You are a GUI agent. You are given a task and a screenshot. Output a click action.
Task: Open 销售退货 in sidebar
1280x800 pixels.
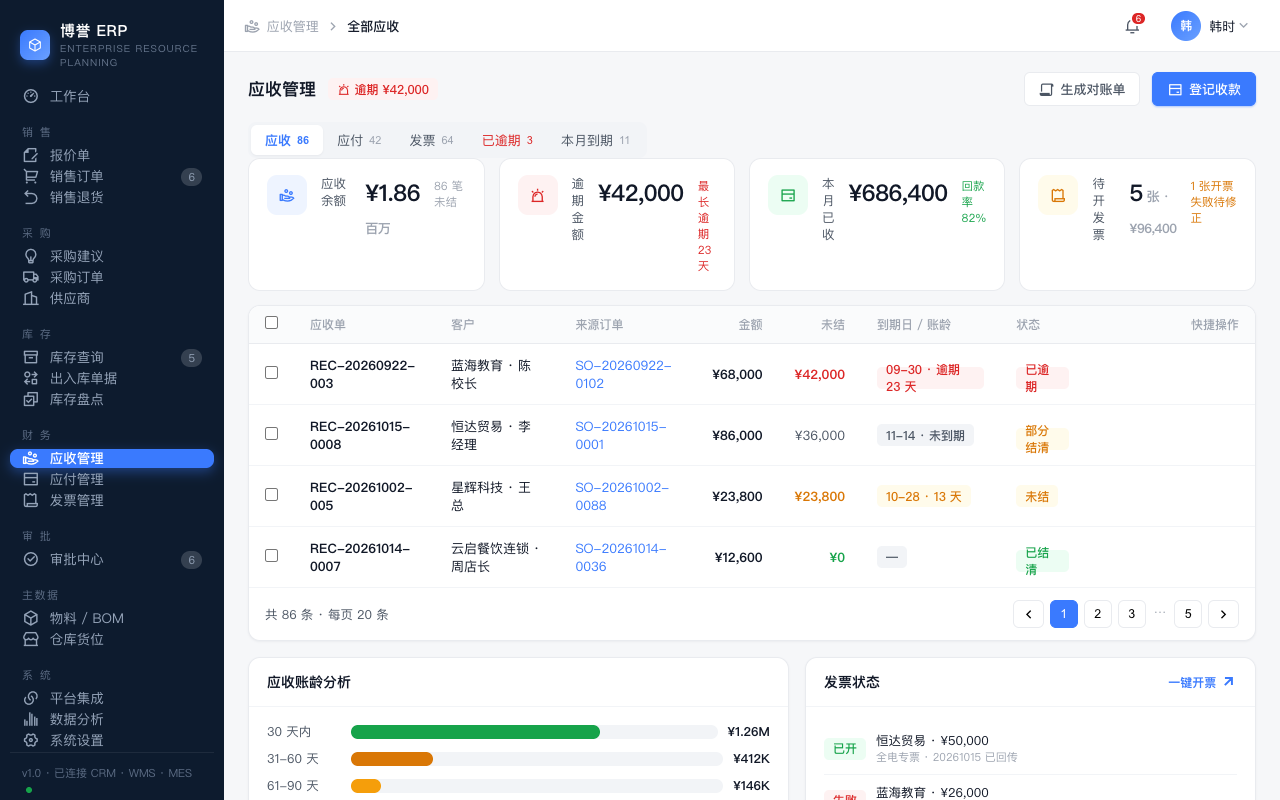(112, 197)
